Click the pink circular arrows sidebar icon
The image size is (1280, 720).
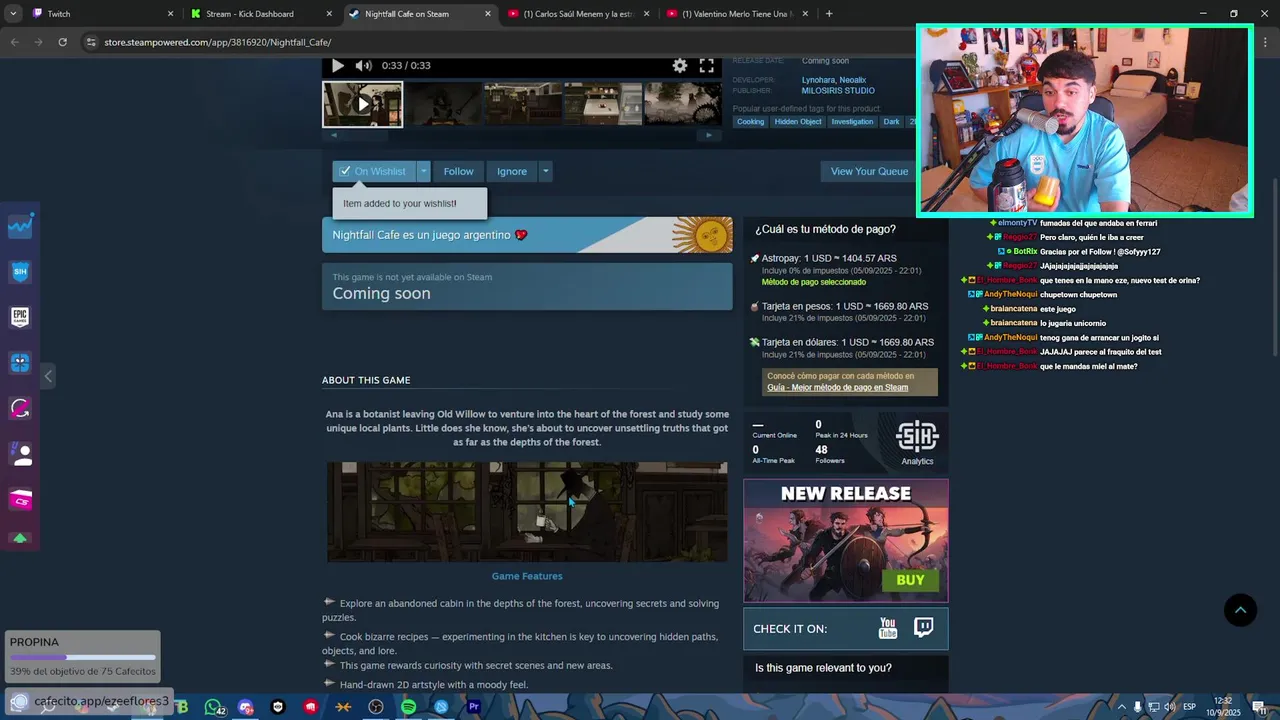20,408
